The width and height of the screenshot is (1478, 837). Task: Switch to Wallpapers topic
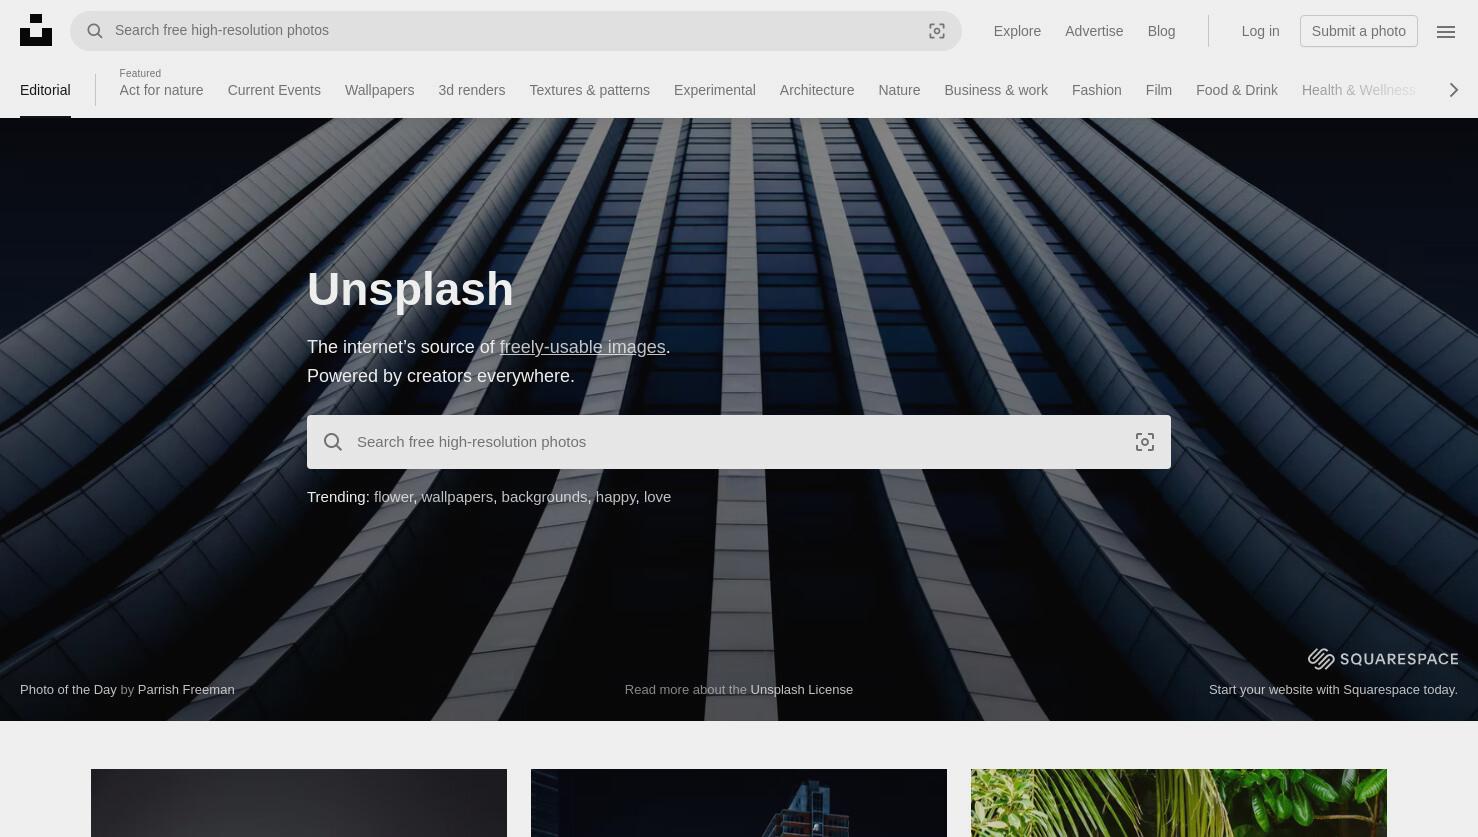click(379, 90)
